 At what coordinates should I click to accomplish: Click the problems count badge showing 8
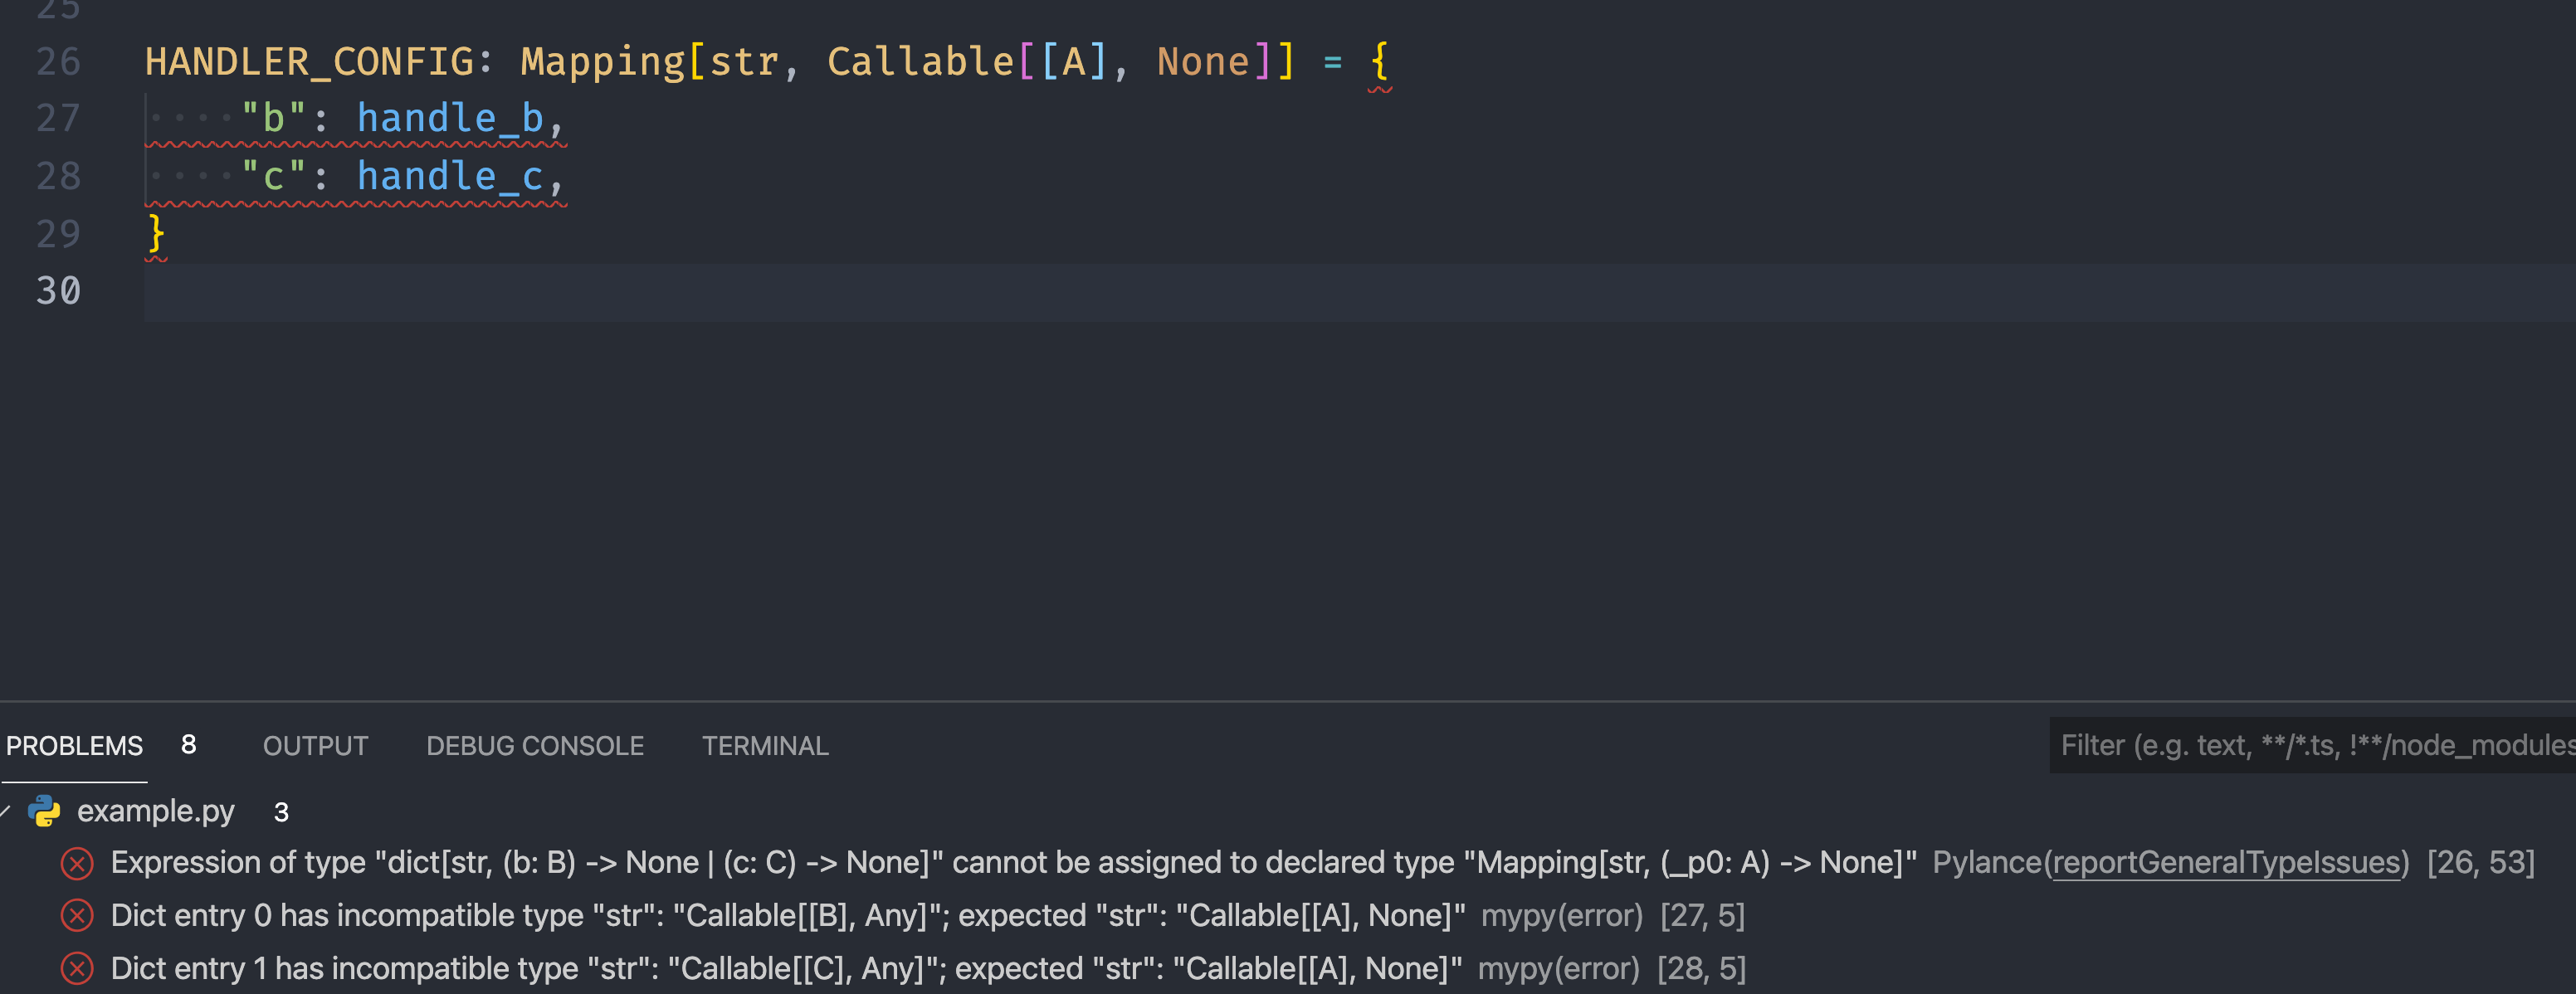click(x=187, y=744)
